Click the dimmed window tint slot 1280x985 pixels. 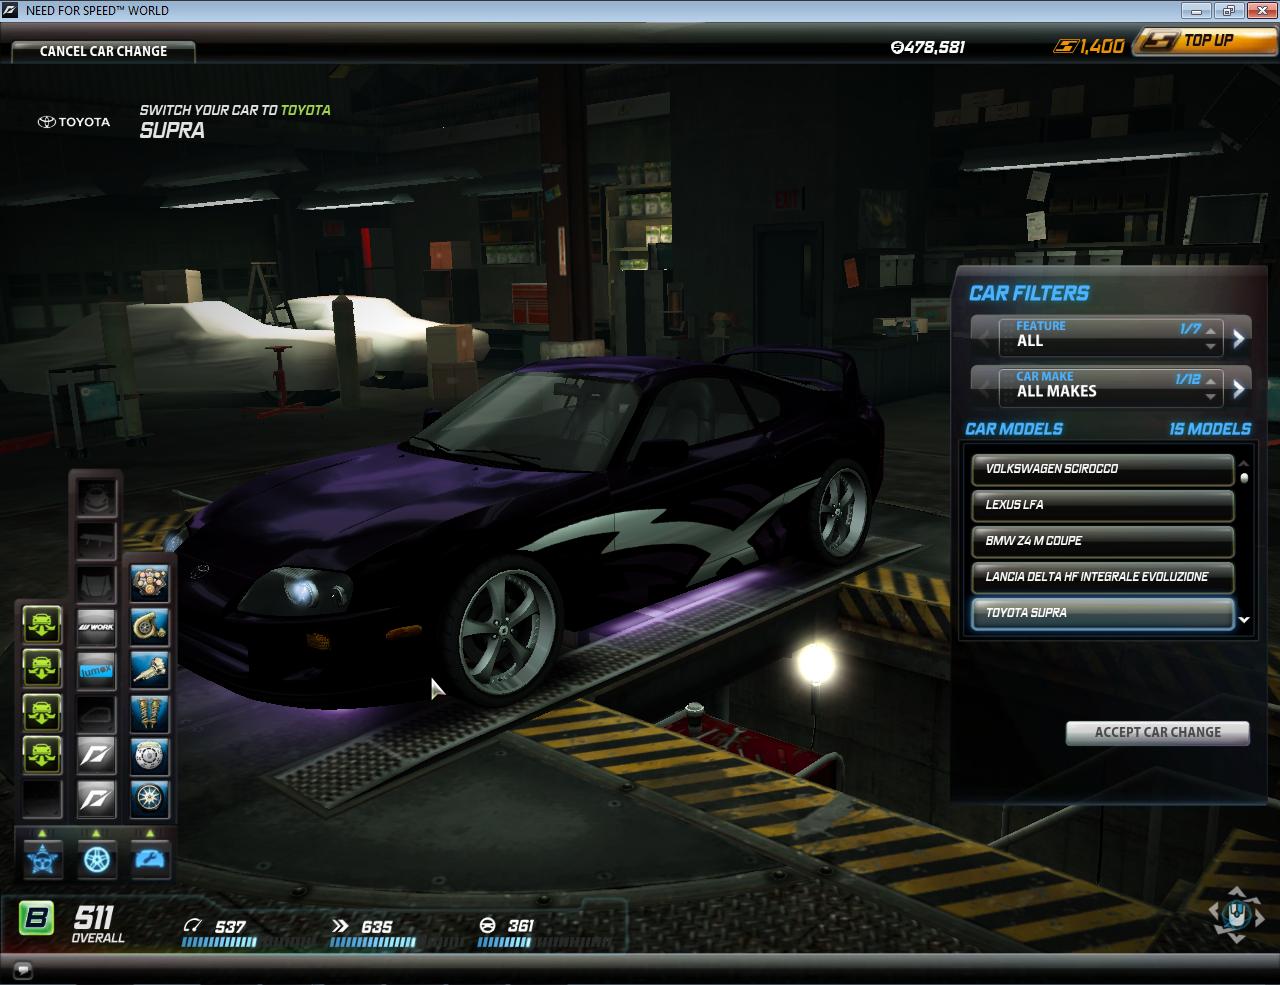coord(97,714)
